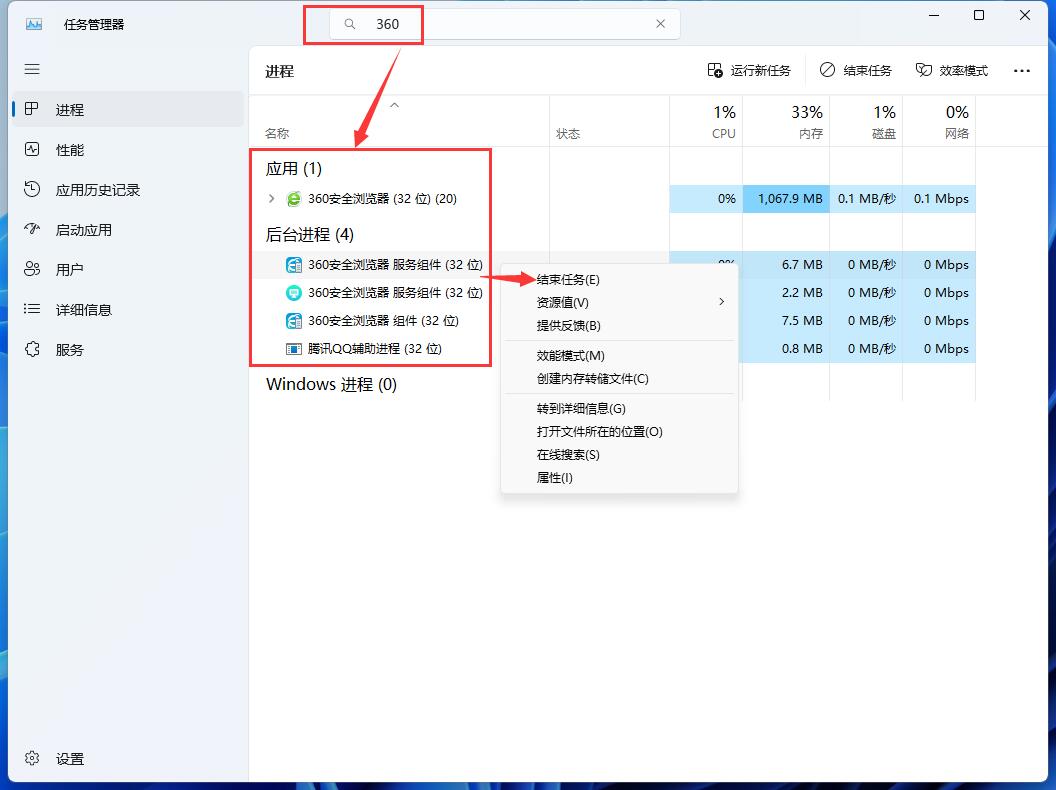Click into the search field containing 360
Screen dimensions: 1056x790
(x=504, y=24)
